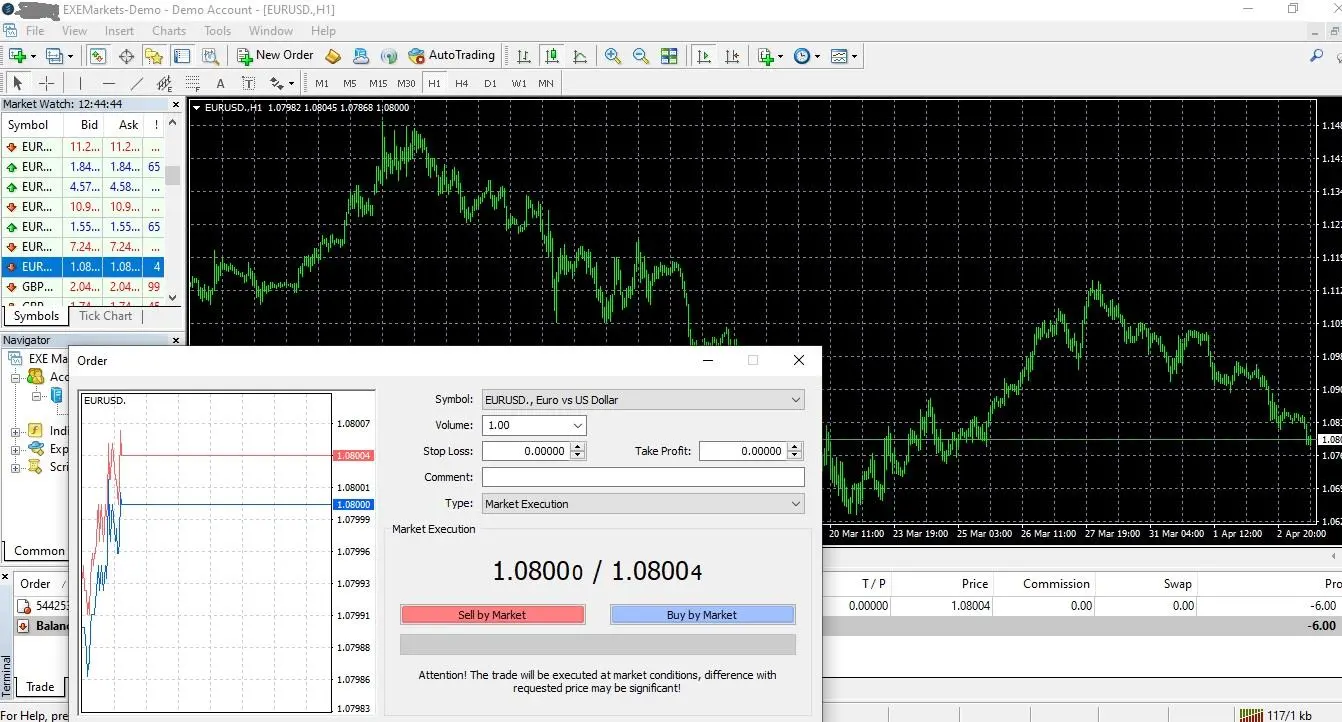This screenshot has width=1342, height=722.
Task: Select the Fibonacci retracement tool
Action: pos(193,83)
